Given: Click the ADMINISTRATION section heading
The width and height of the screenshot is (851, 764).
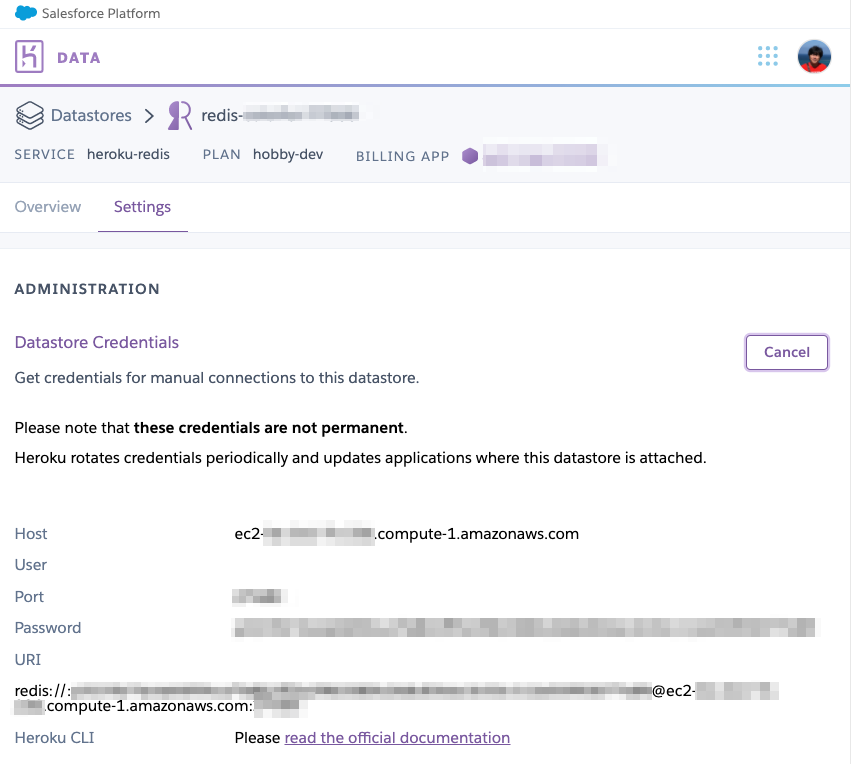Looking at the screenshot, I should click(x=87, y=289).
